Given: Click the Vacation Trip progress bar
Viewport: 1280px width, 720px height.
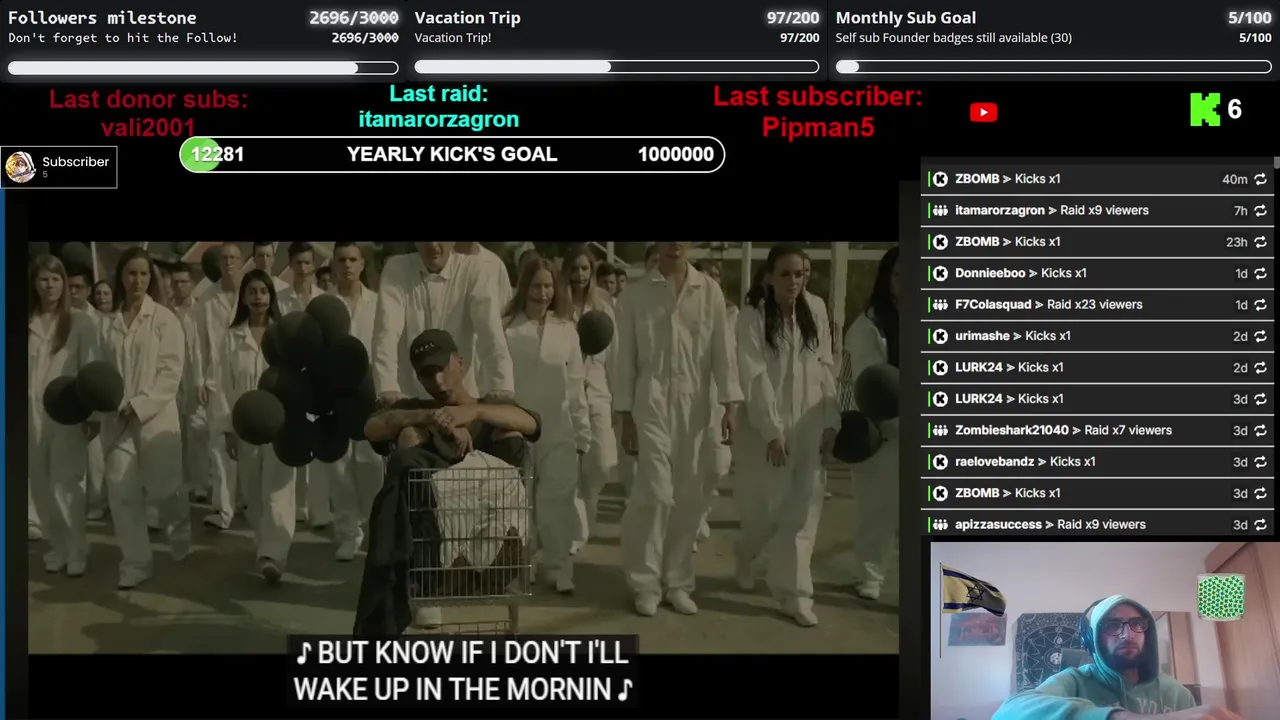Looking at the screenshot, I should (617, 67).
